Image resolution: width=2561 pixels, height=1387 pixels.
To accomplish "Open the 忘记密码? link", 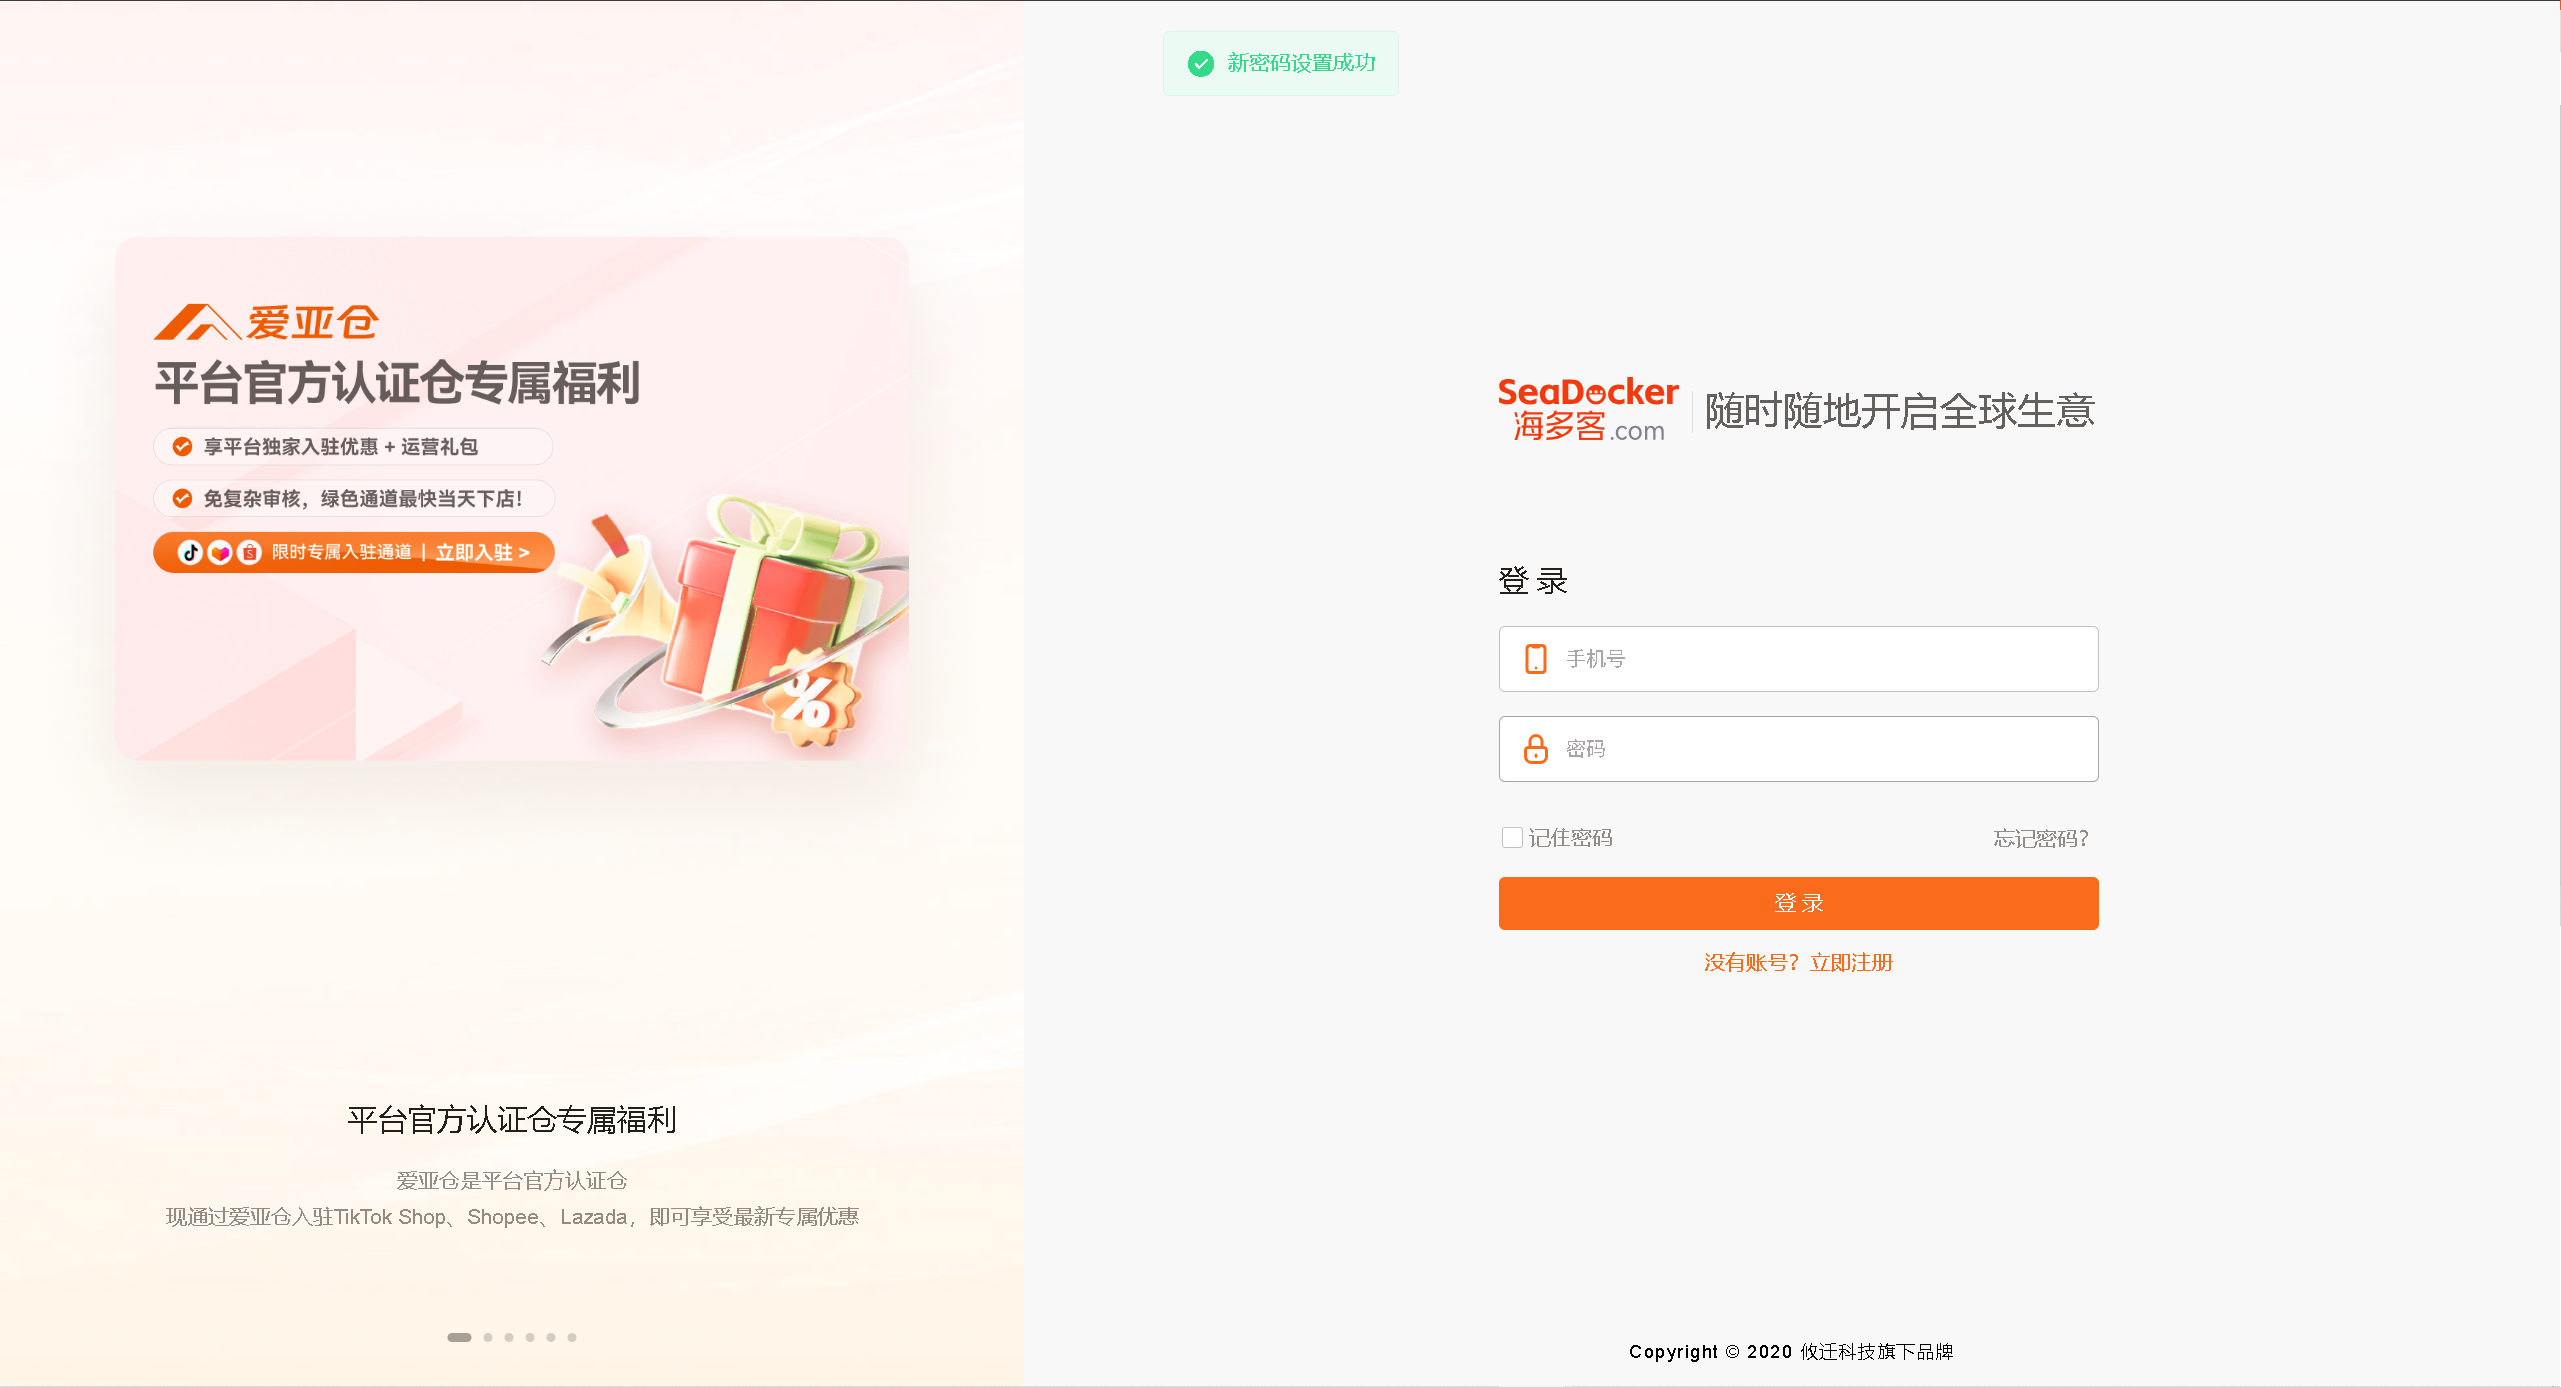I will 2041,839.
